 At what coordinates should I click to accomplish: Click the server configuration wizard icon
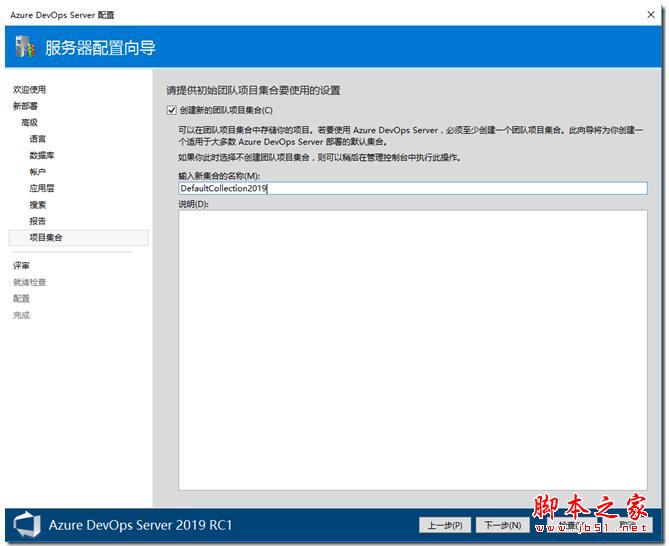[x=25, y=46]
